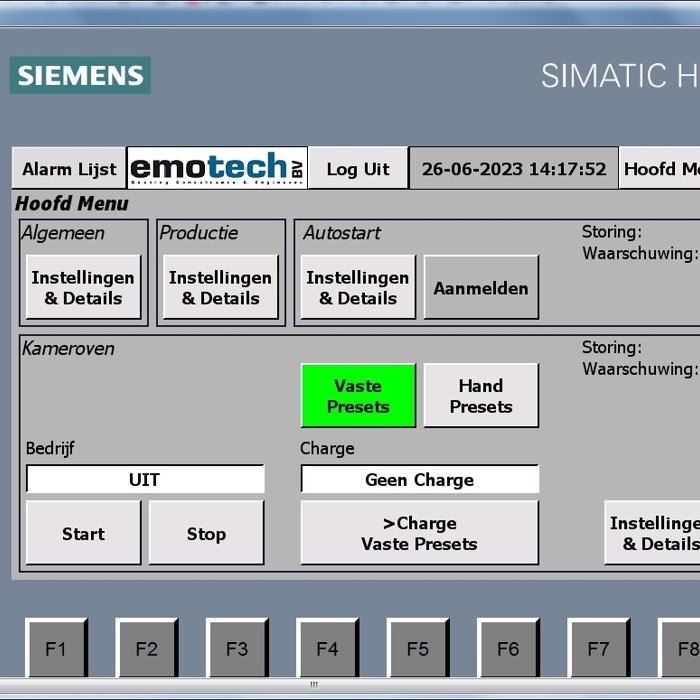Open Autostart Instellingen & Details
Viewport: 700px width, 700px height.
(x=357, y=288)
